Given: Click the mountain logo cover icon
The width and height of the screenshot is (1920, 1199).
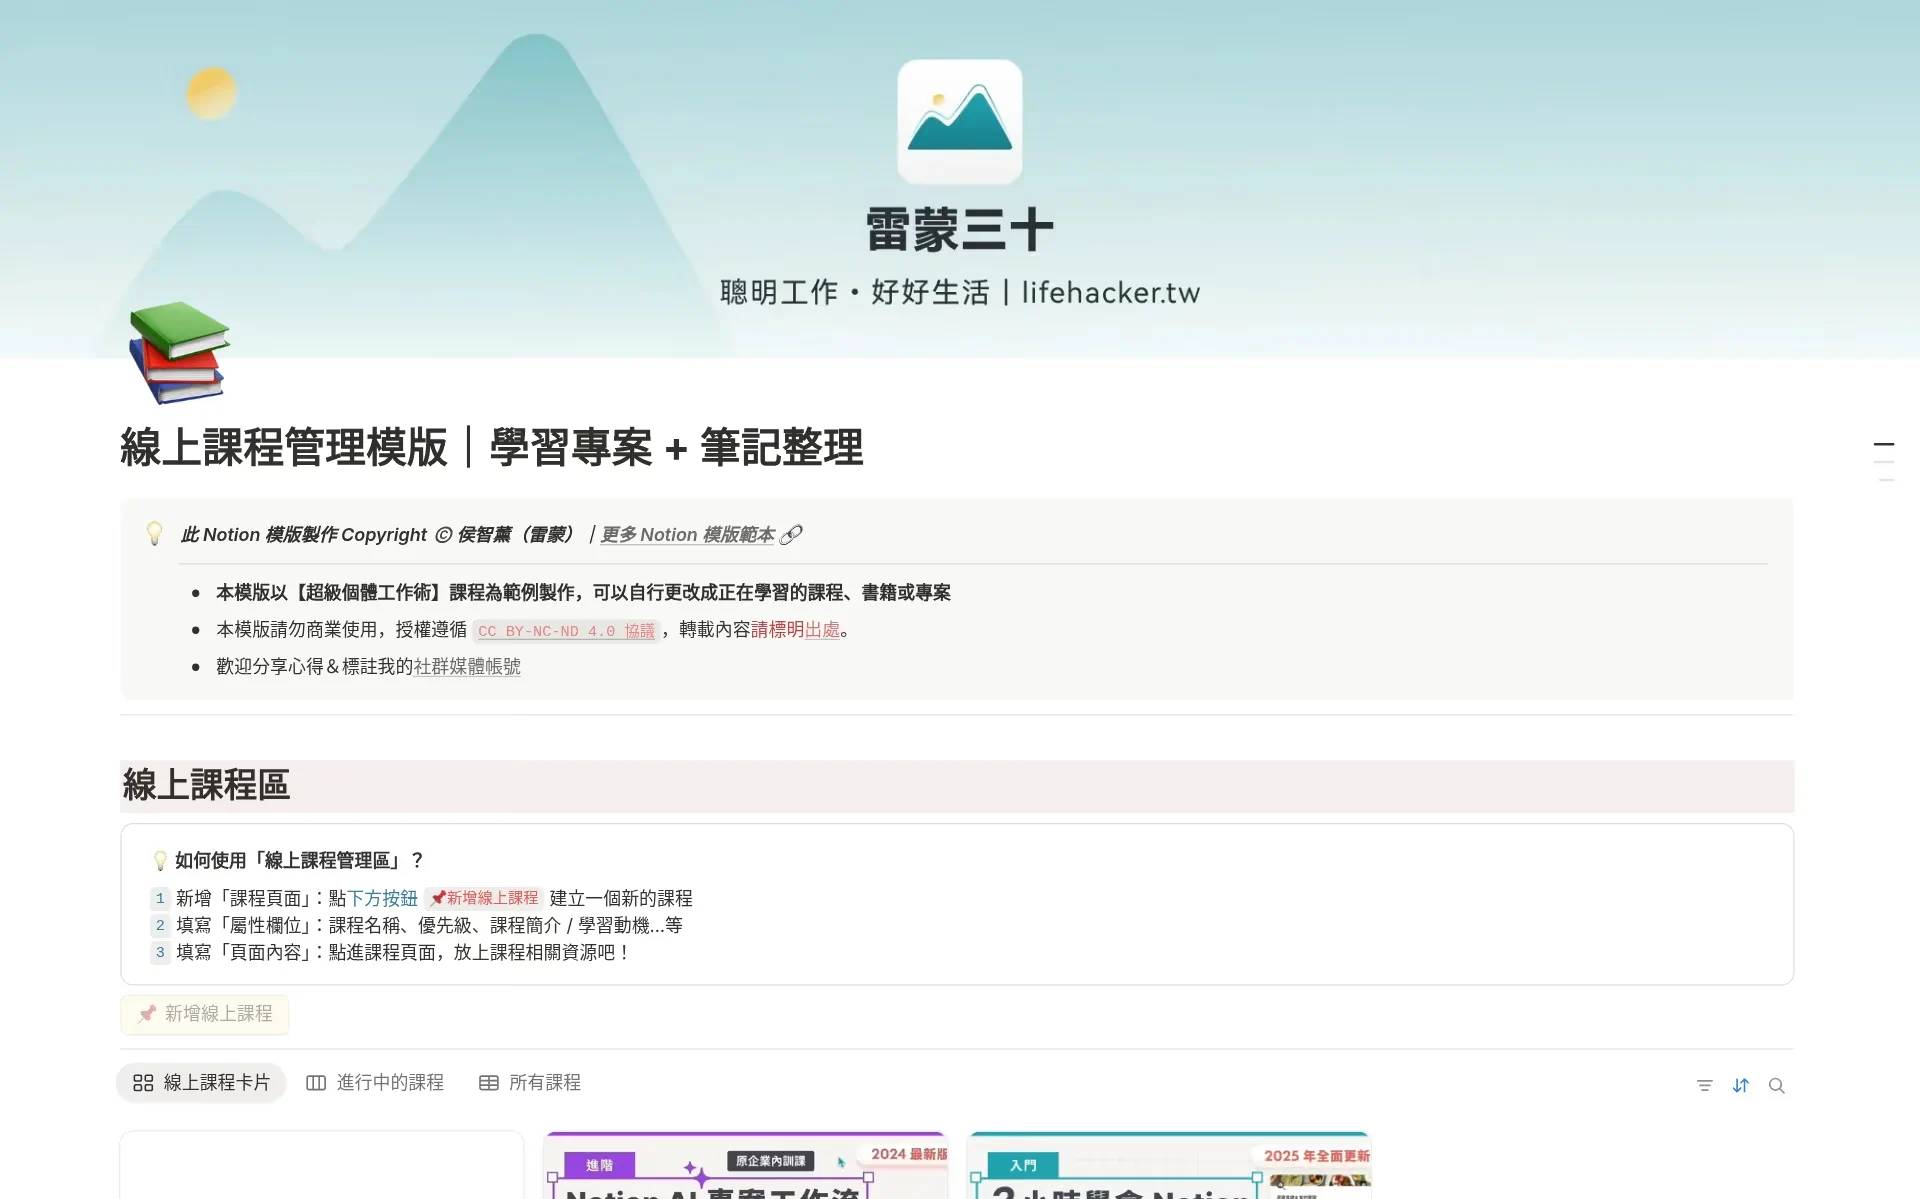Looking at the screenshot, I should coord(959,121).
